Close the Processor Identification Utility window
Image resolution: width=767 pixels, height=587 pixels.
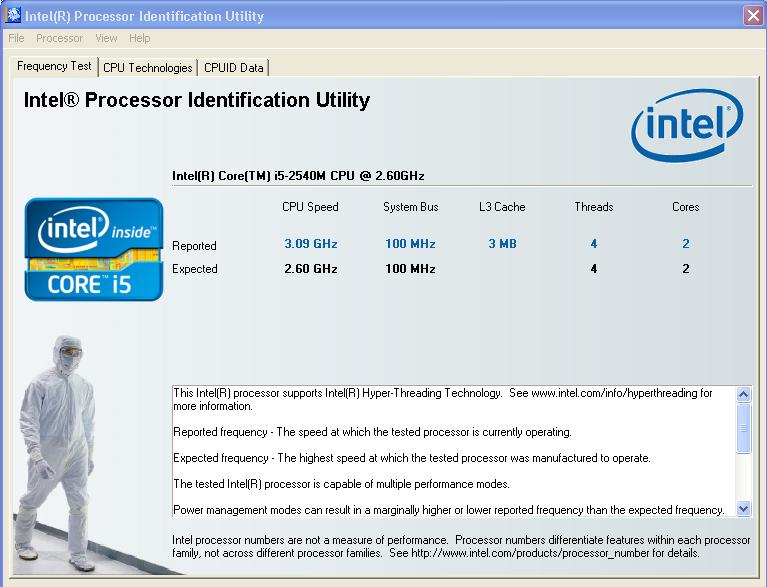click(x=753, y=15)
